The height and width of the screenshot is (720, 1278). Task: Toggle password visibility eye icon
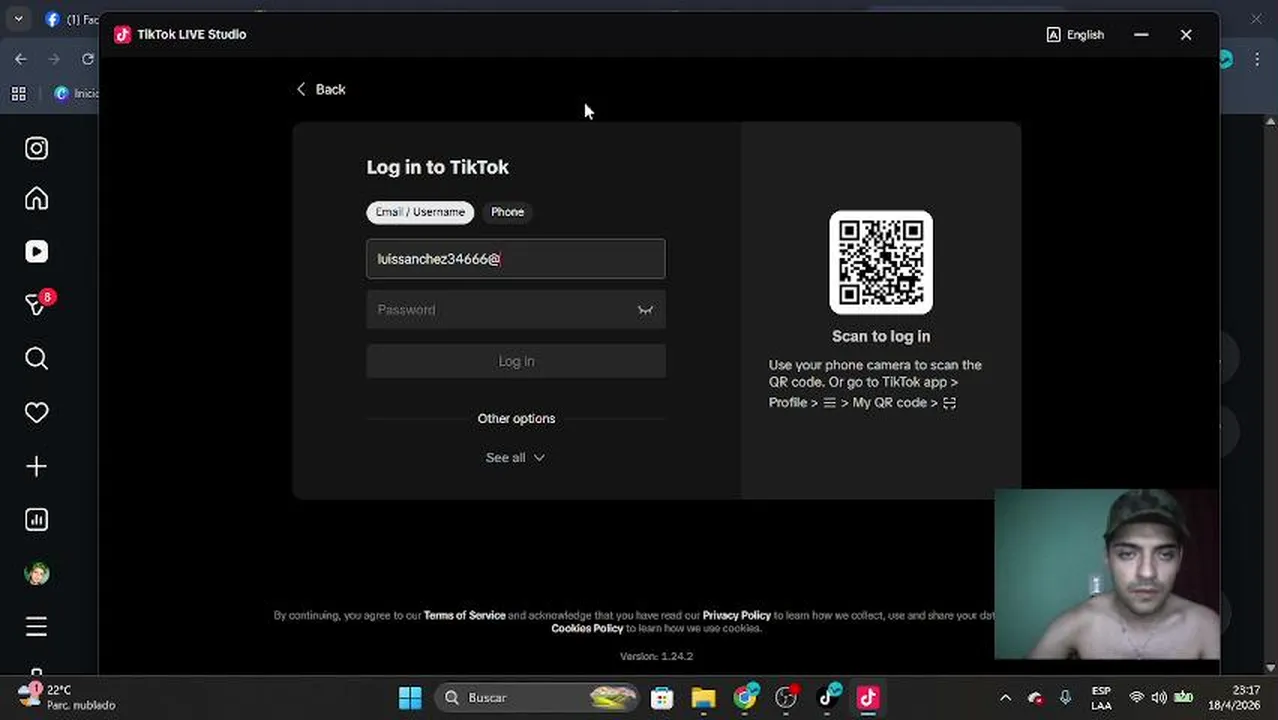click(x=645, y=310)
